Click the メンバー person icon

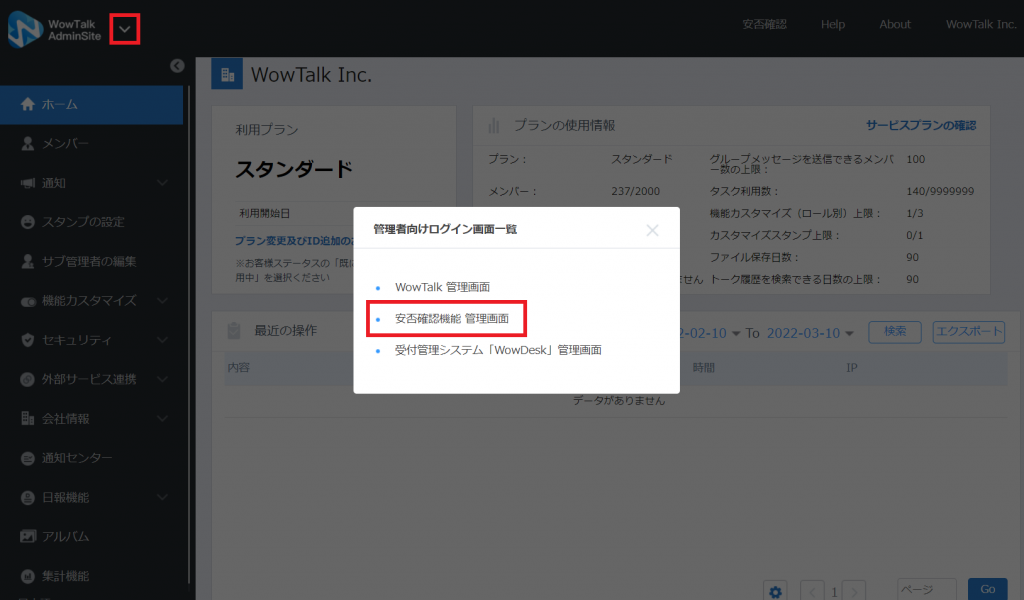(x=27, y=144)
